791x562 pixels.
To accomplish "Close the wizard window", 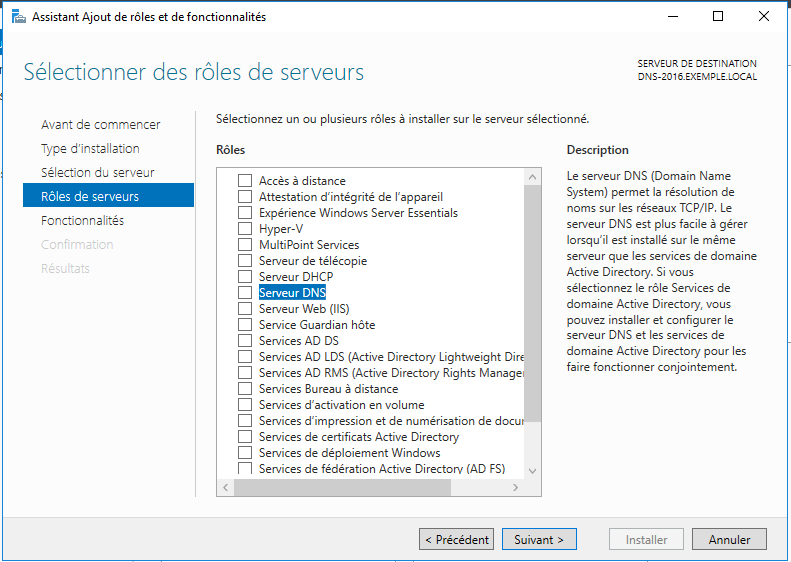I will pos(764,17).
